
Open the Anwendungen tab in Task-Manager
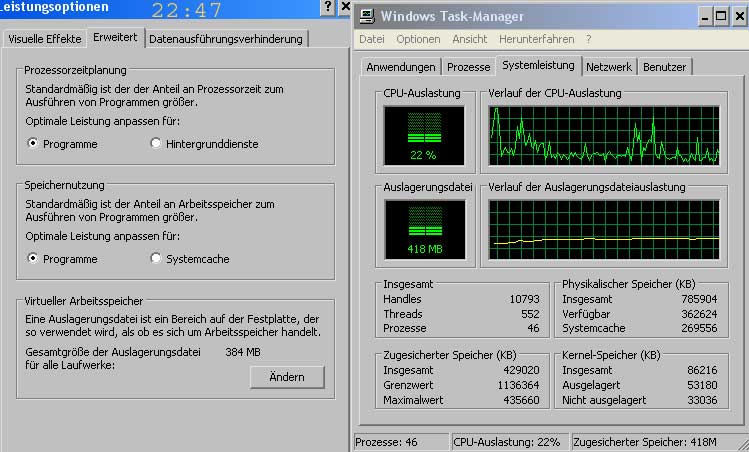tap(401, 67)
